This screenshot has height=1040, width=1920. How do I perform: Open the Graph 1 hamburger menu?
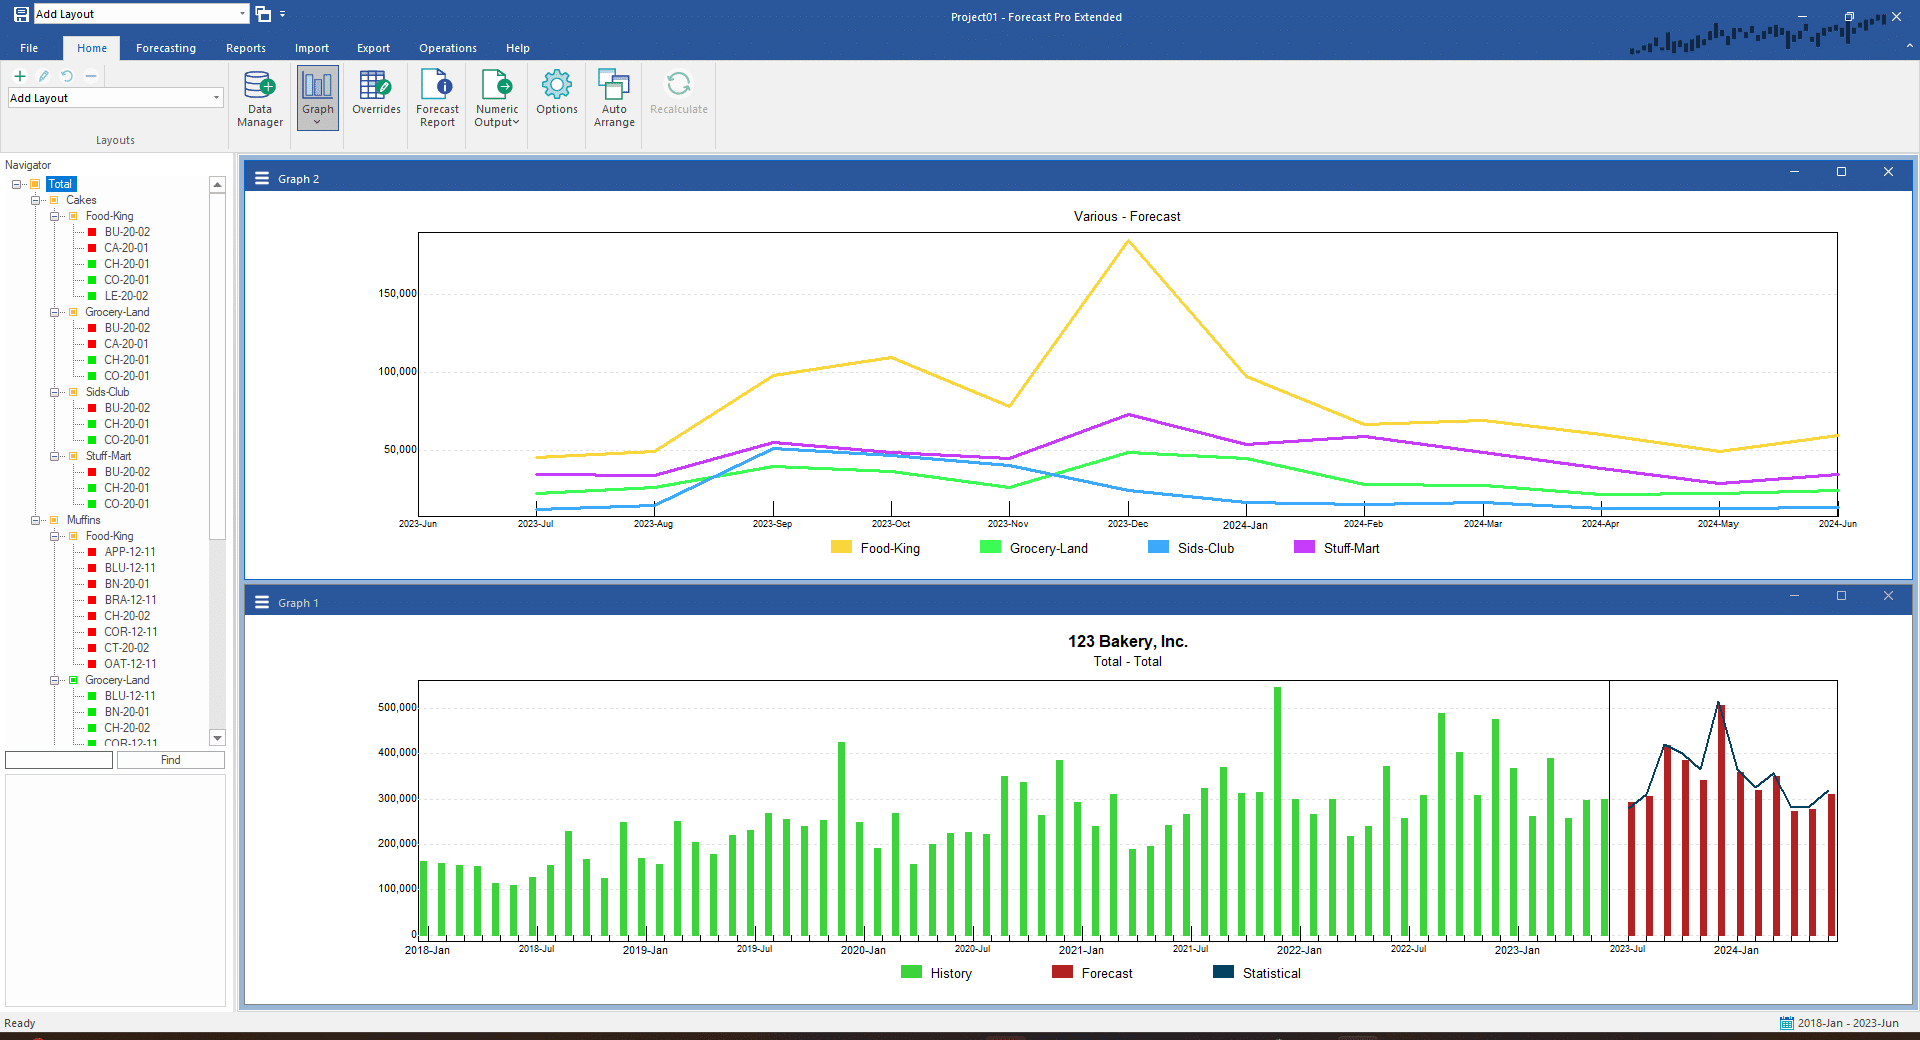(262, 602)
